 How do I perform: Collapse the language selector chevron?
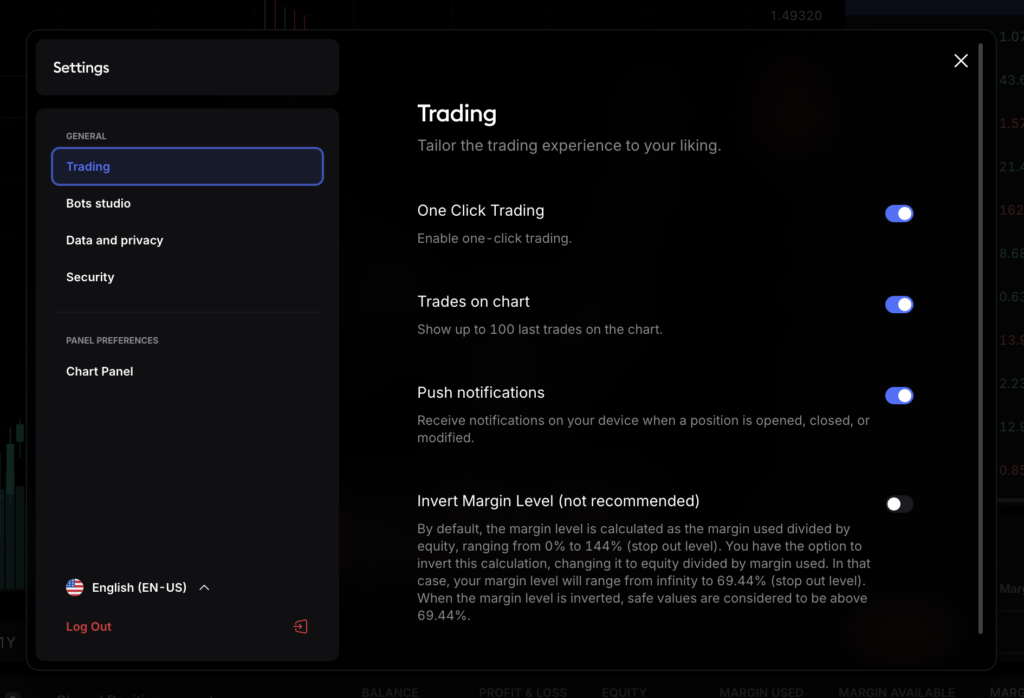pos(204,587)
